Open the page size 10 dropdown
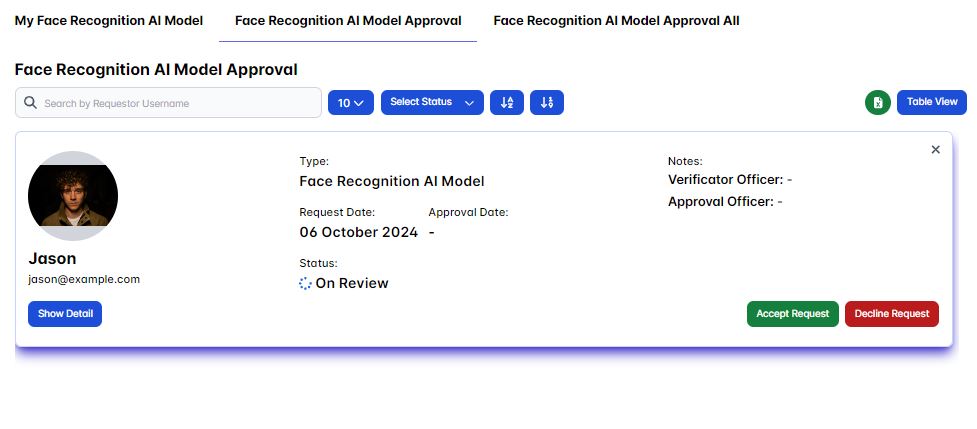Viewport: 977px width, 429px height. (x=350, y=102)
